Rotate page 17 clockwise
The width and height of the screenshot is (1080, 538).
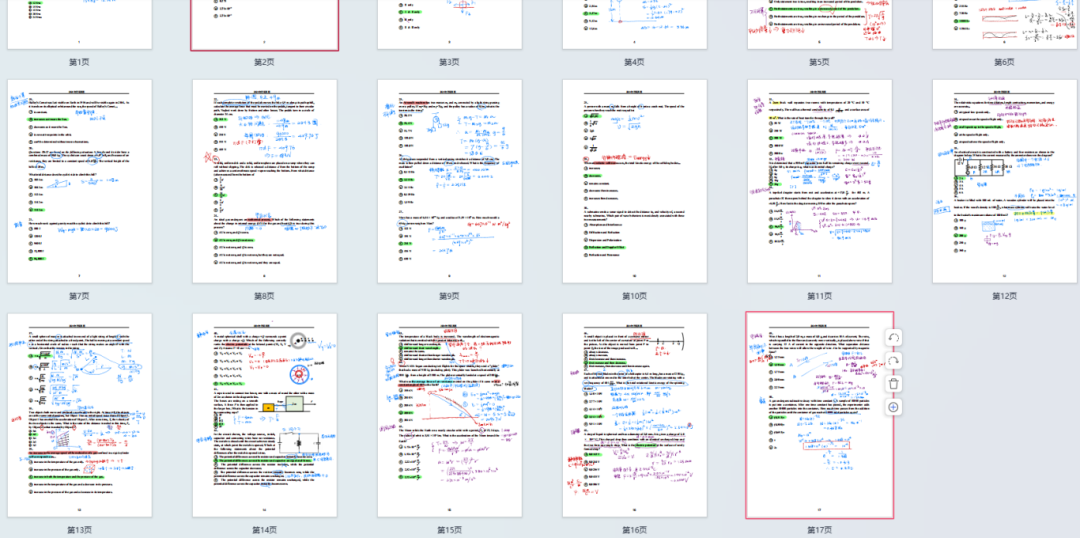[893, 361]
